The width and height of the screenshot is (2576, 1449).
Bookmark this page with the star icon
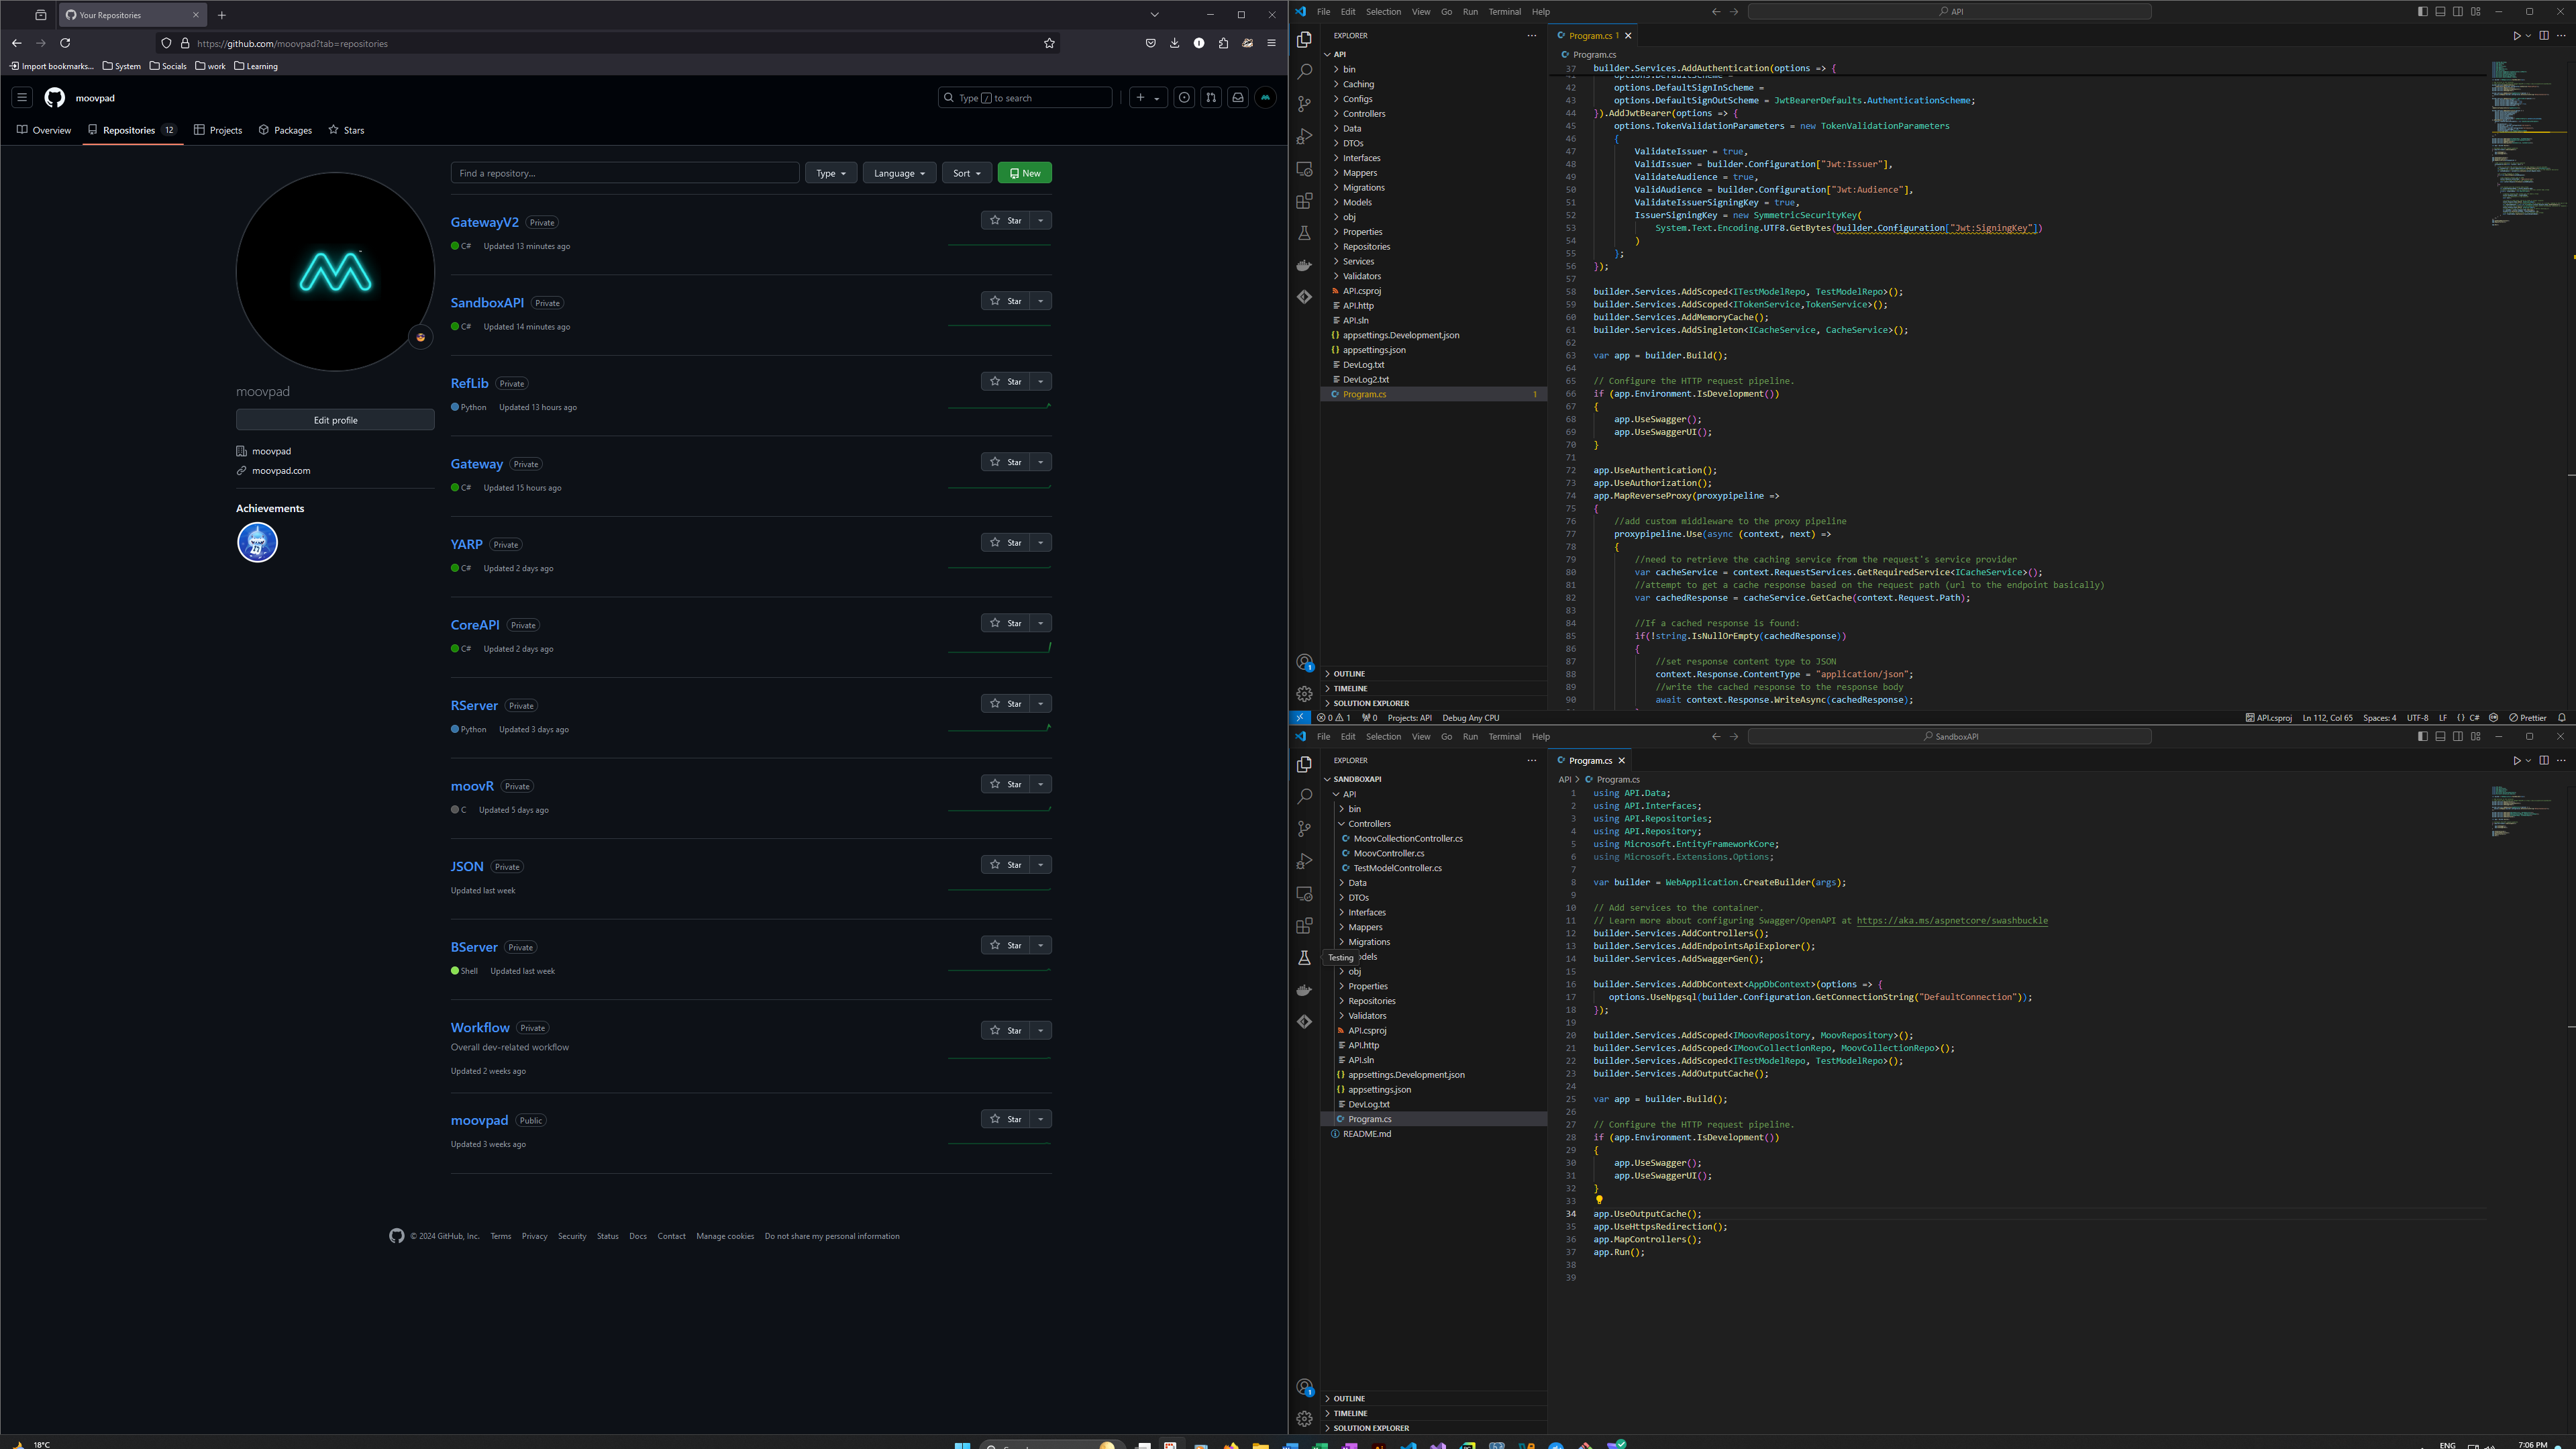(x=1049, y=43)
